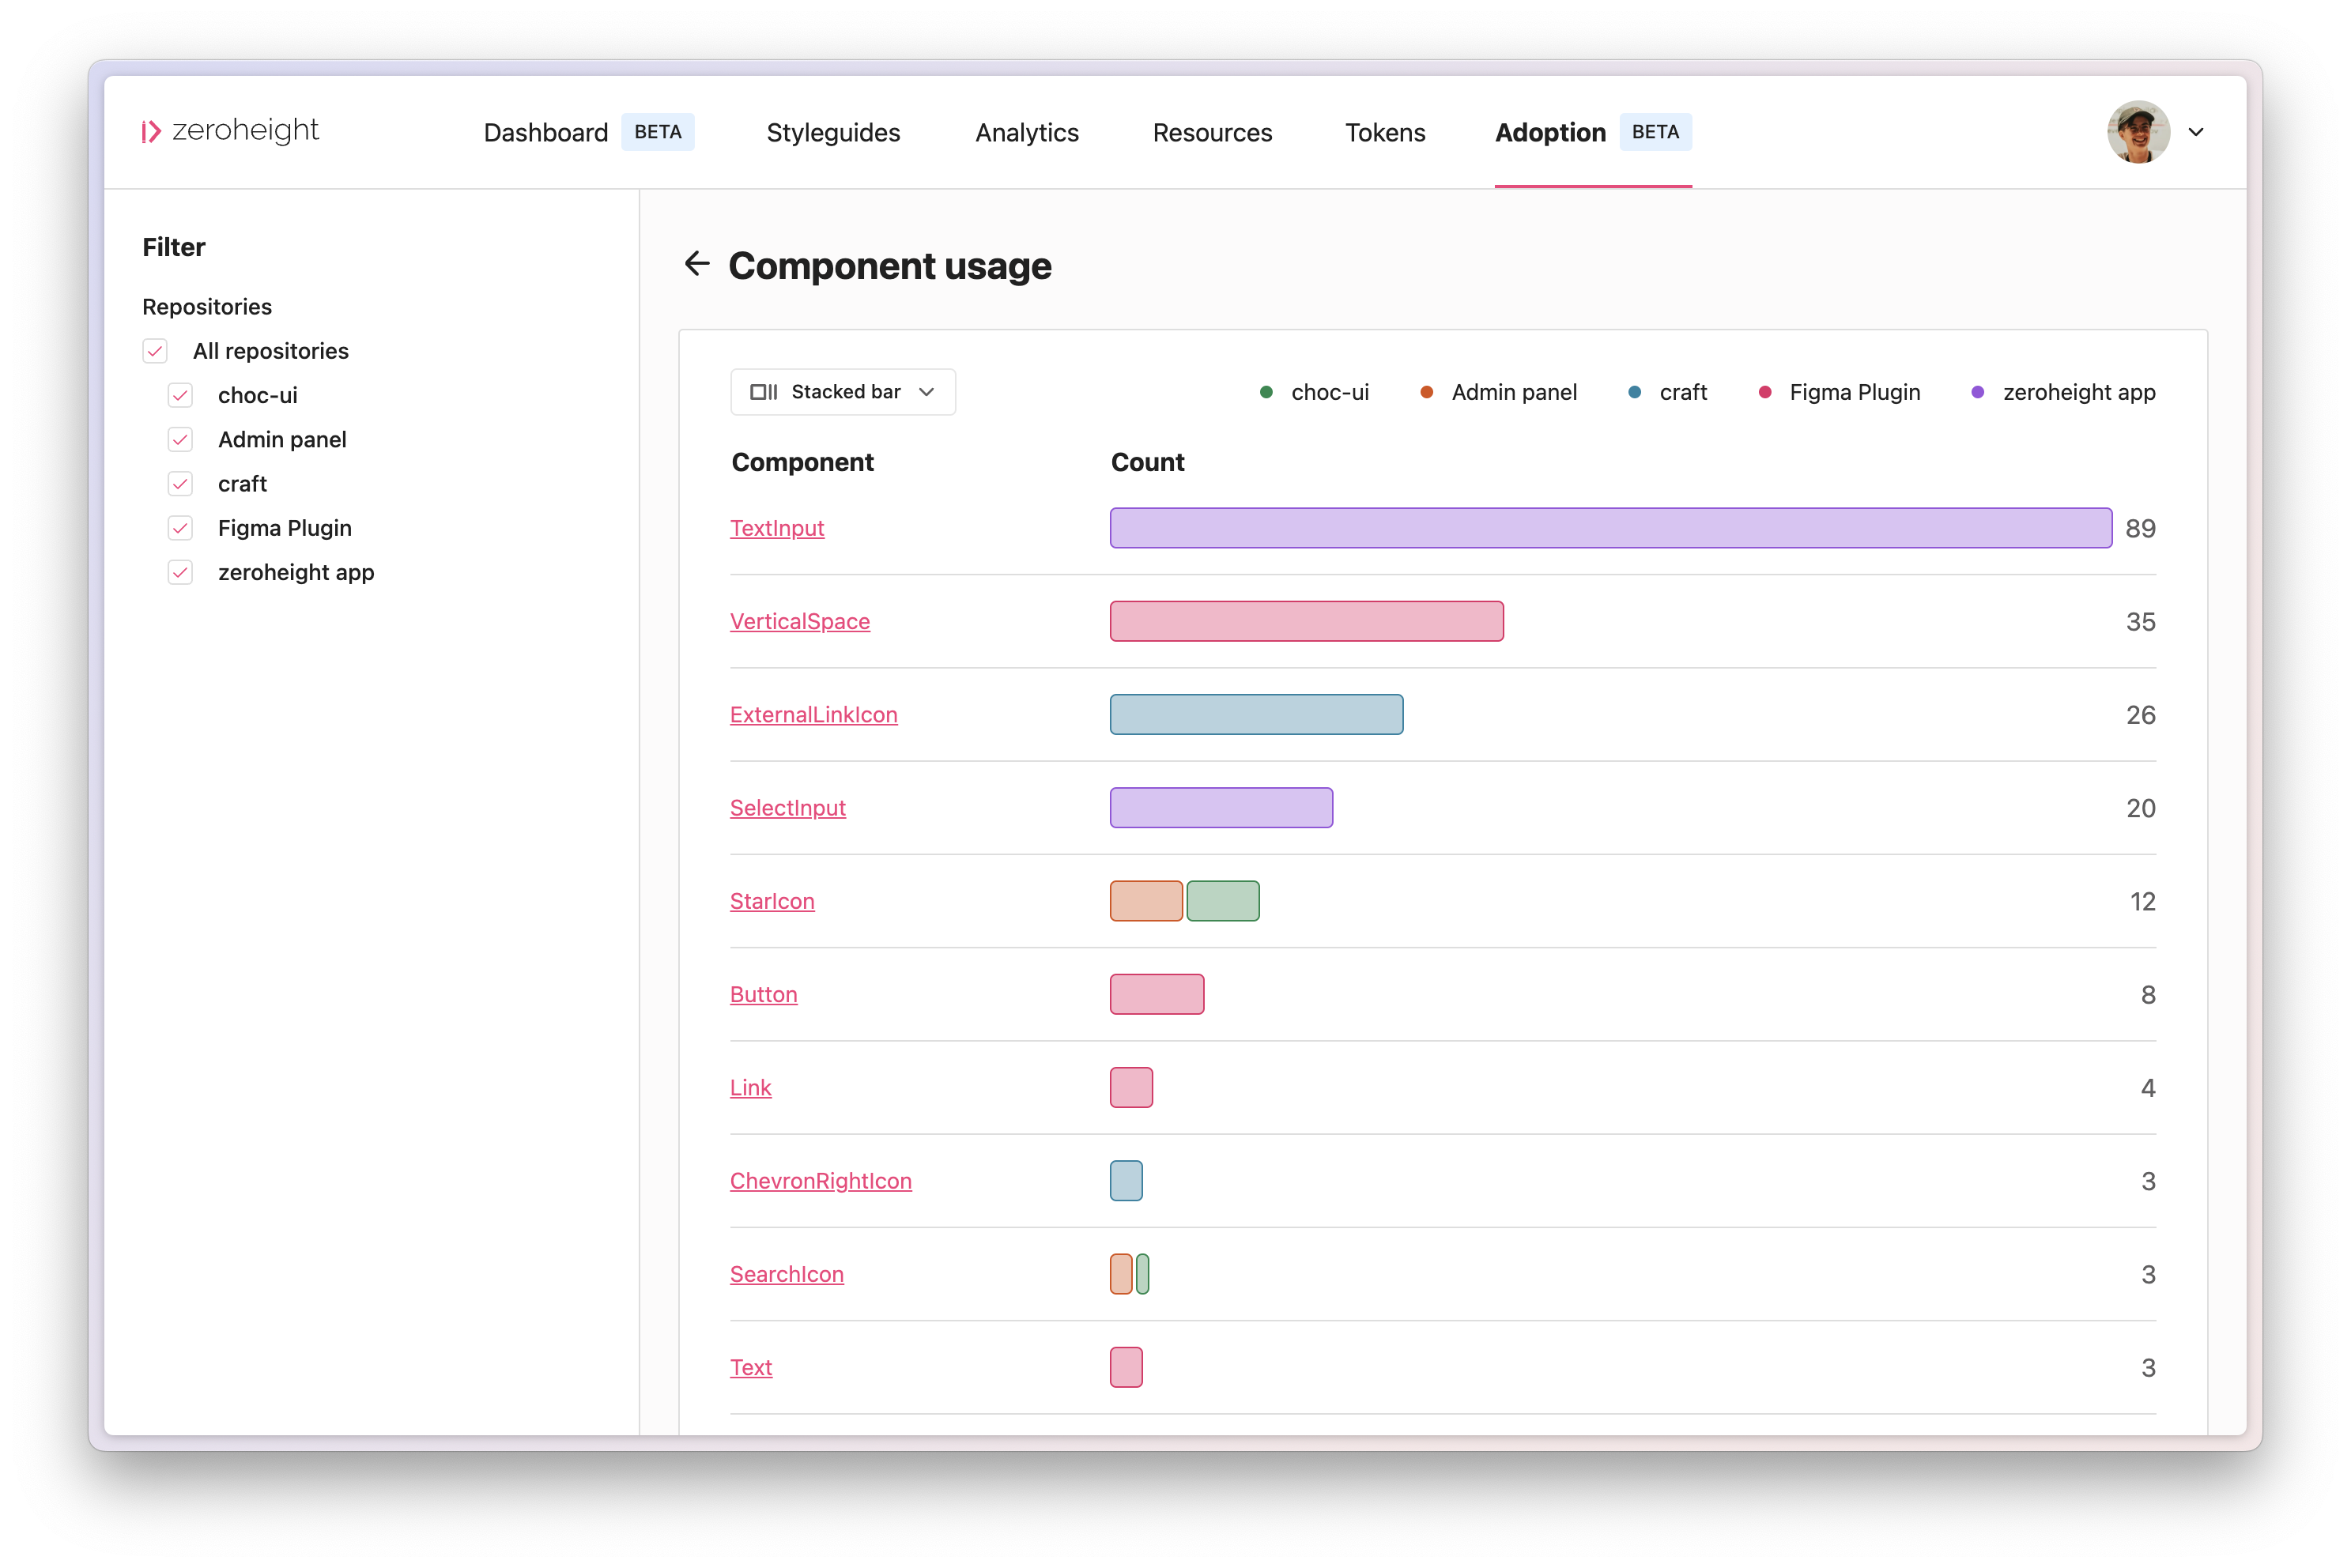Click the ExternalLinkIcon count value 26
This screenshot has width=2351, height=1568.
2140,714
